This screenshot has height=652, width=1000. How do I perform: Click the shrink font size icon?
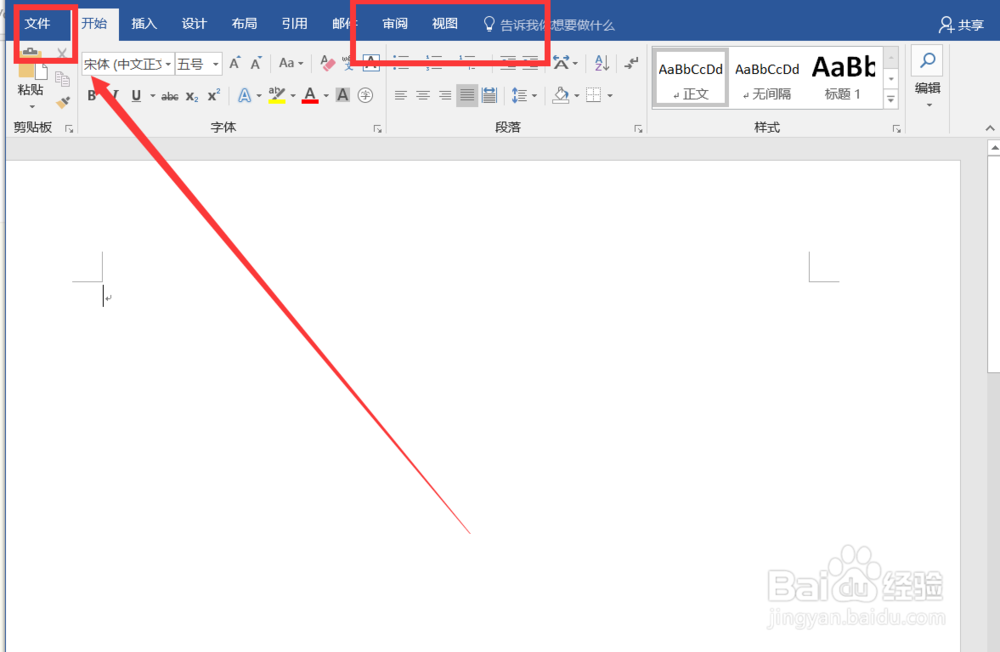coord(256,63)
